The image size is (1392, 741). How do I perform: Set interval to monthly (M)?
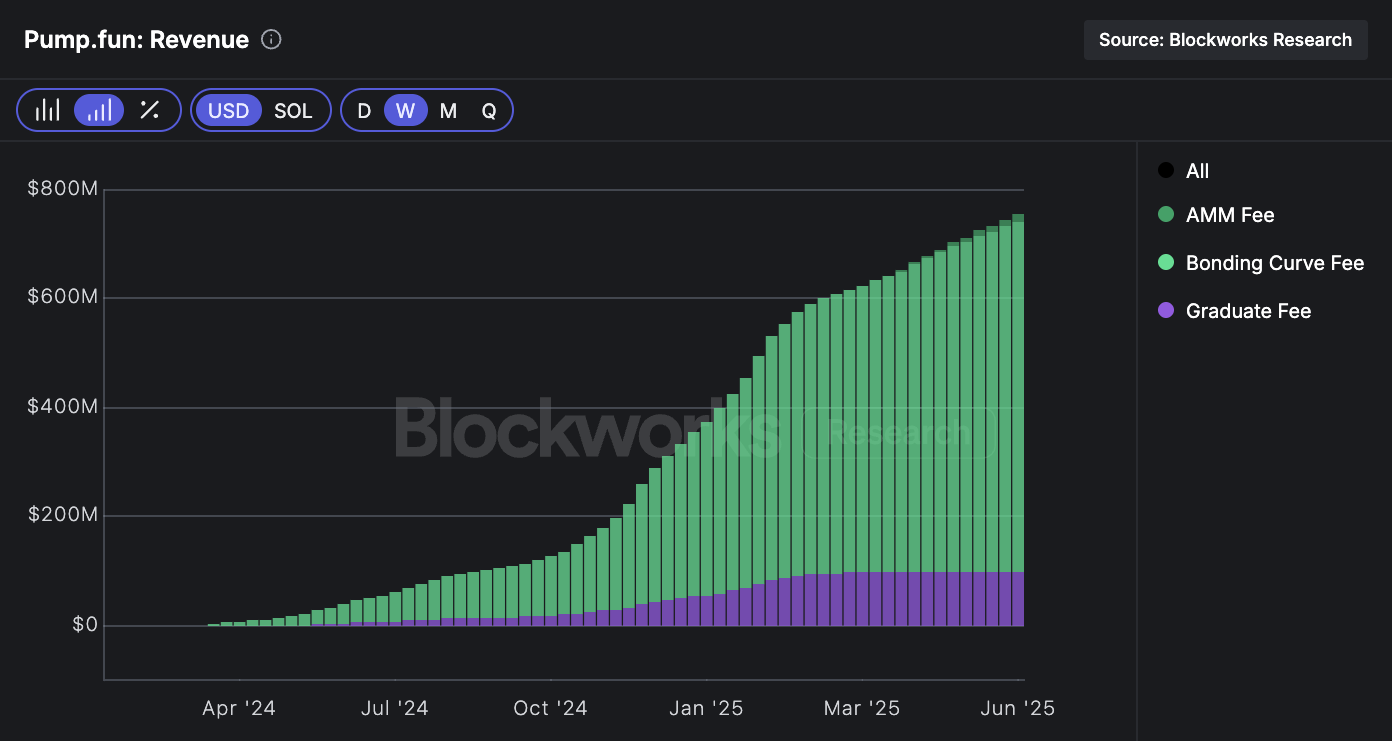(x=448, y=110)
